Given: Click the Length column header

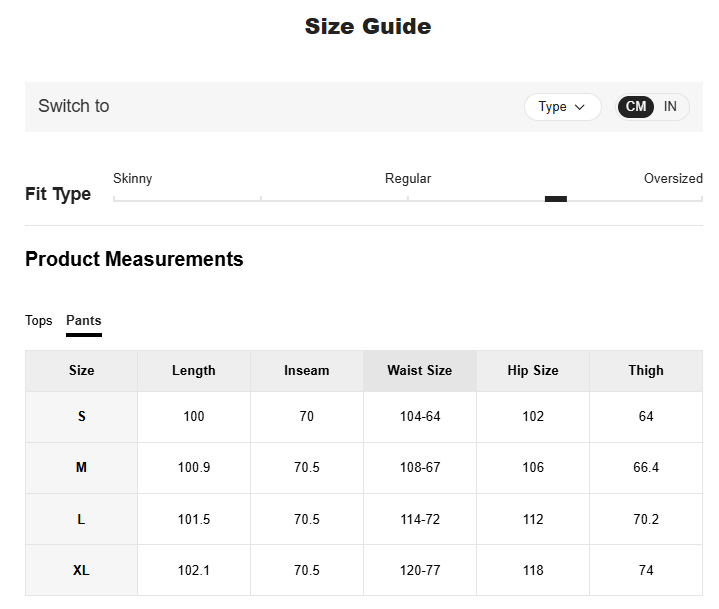Looking at the screenshot, I should tap(194, 371).
